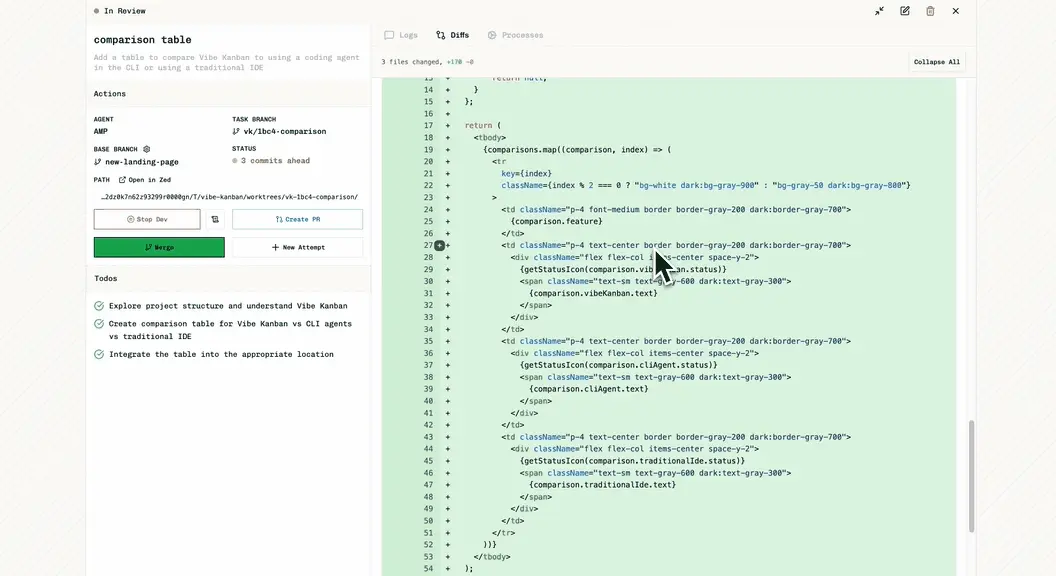Close the task details panel

coord(955,11)
